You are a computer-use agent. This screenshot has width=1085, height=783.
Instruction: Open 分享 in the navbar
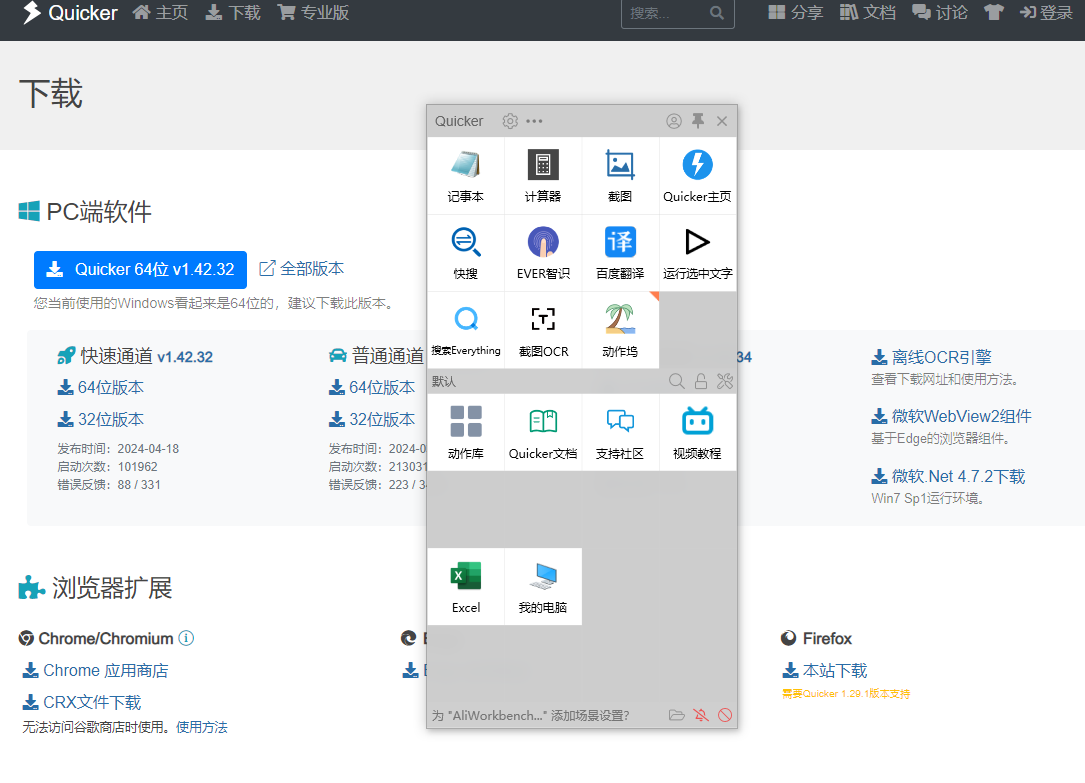coord(796,12)
